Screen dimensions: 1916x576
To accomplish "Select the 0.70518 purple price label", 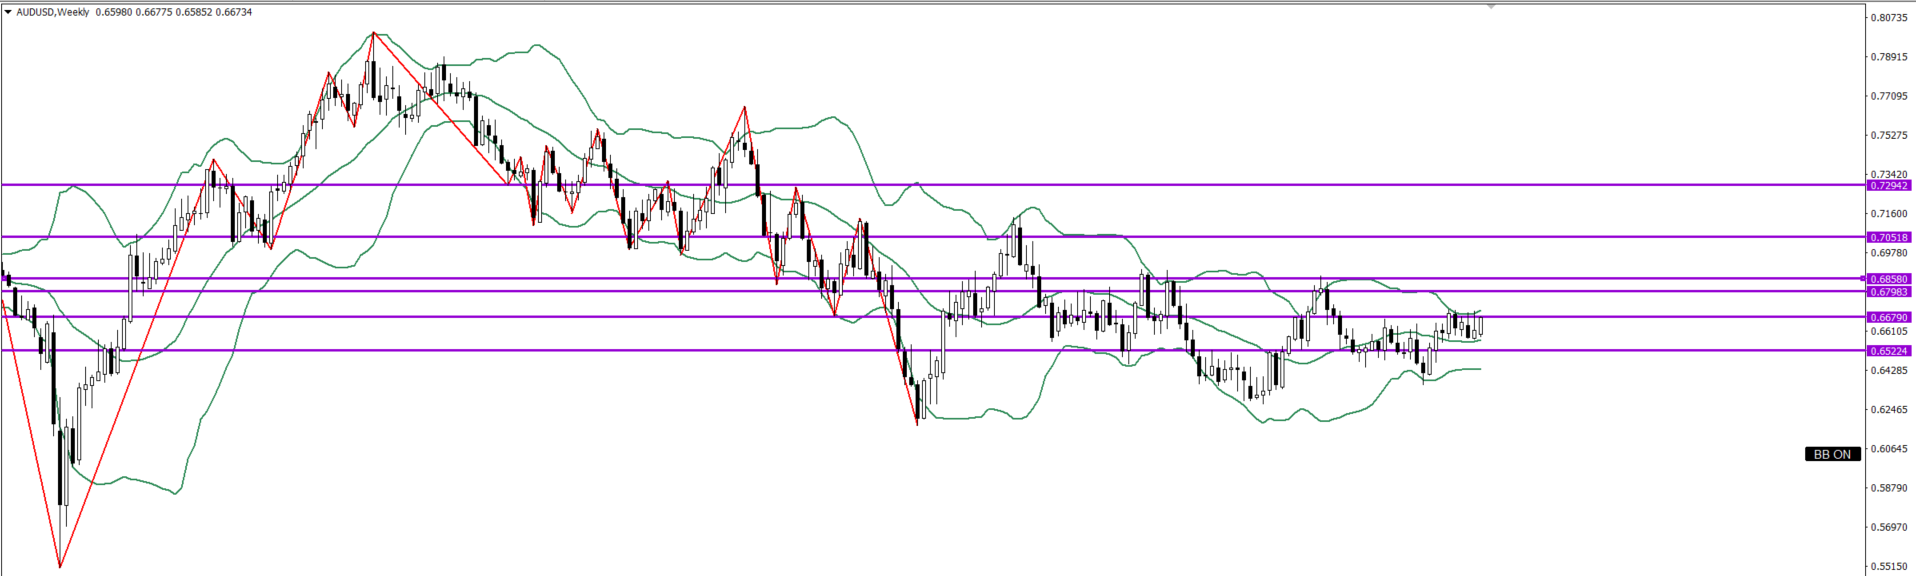I will (x=1889, y=238).
